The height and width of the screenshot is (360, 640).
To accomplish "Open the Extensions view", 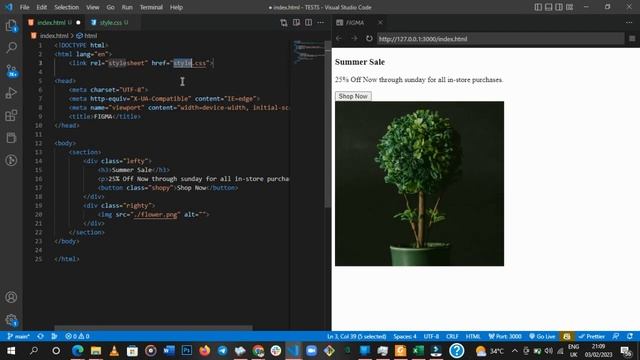I will (11, 116).
